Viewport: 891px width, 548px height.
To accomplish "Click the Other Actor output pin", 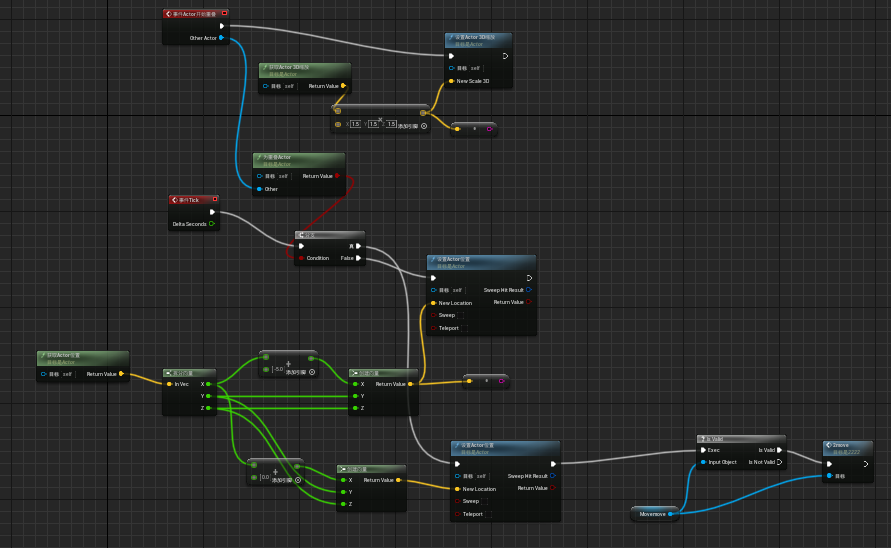I will [x=221, y=39].
